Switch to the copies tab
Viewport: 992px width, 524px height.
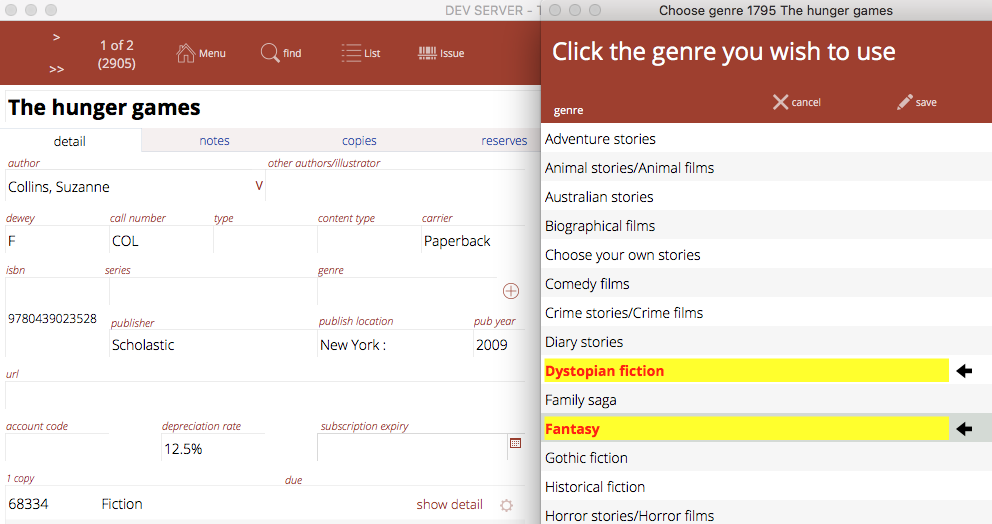pos(359,141)
